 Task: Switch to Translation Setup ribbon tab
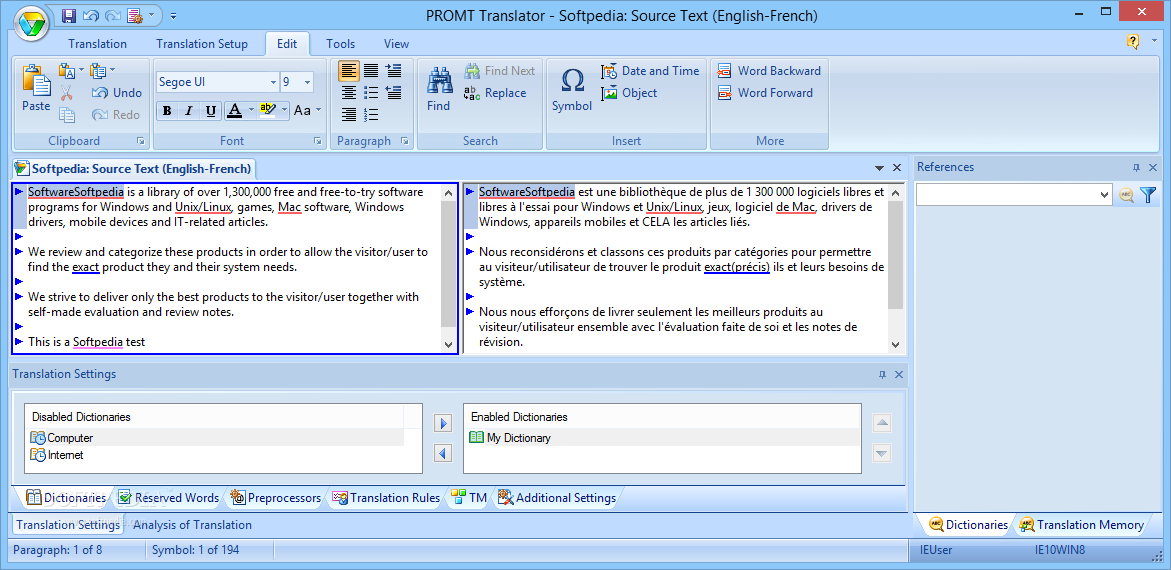point(202,43)
